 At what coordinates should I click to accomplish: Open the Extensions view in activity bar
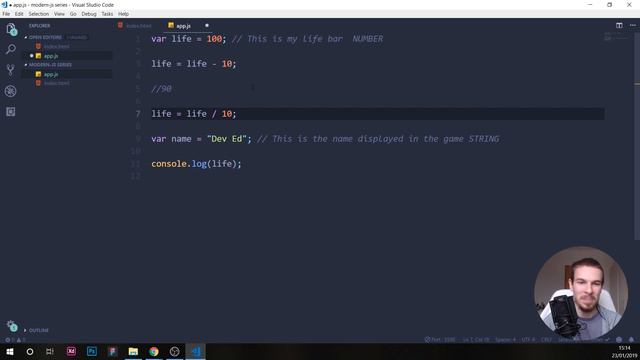(x=11, y=111)
